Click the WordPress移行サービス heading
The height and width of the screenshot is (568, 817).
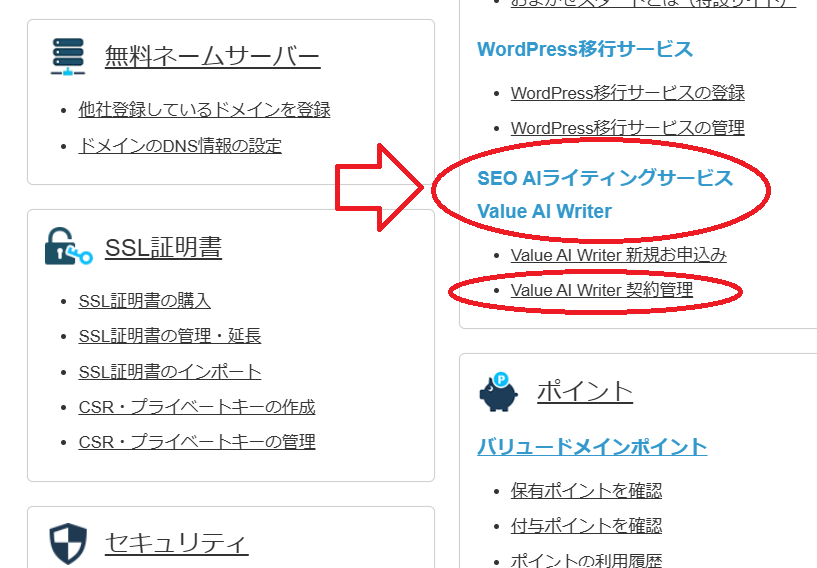click(x=585, y=50)
